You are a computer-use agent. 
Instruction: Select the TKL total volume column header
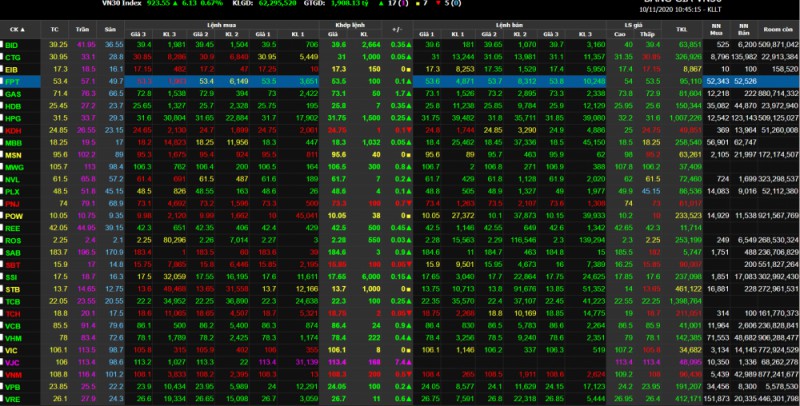coord(681,30)
